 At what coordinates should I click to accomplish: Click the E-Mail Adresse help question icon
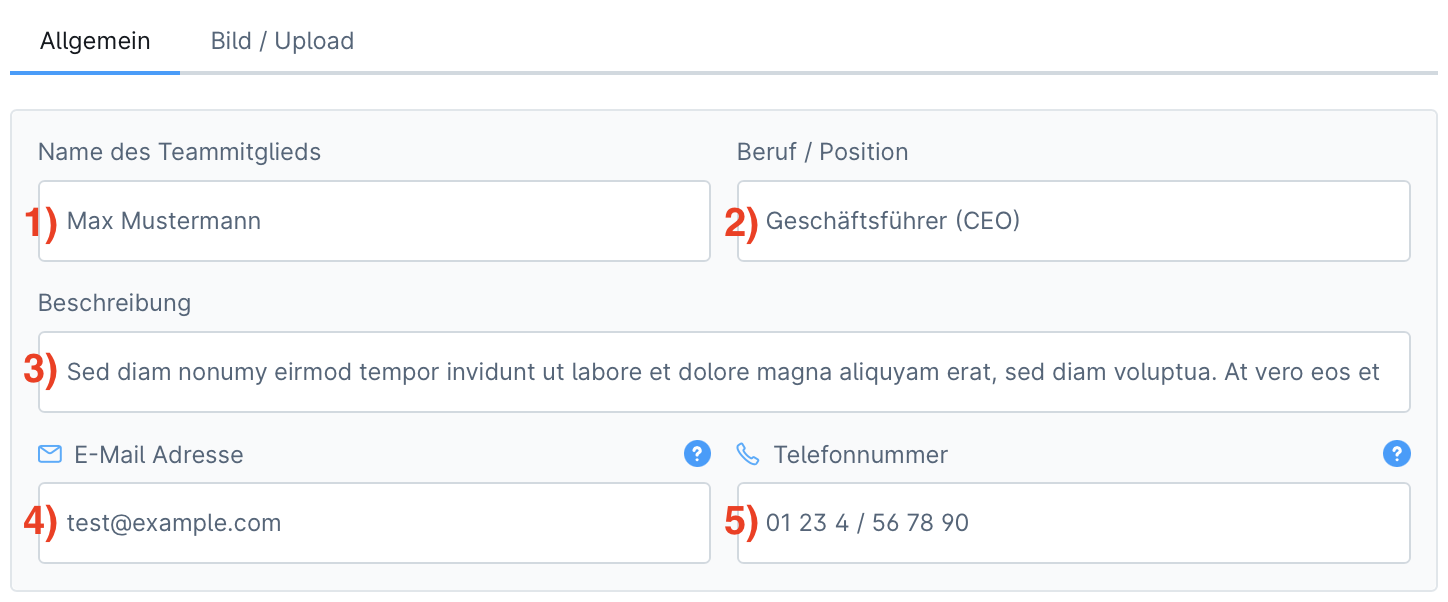coord(697,454)
